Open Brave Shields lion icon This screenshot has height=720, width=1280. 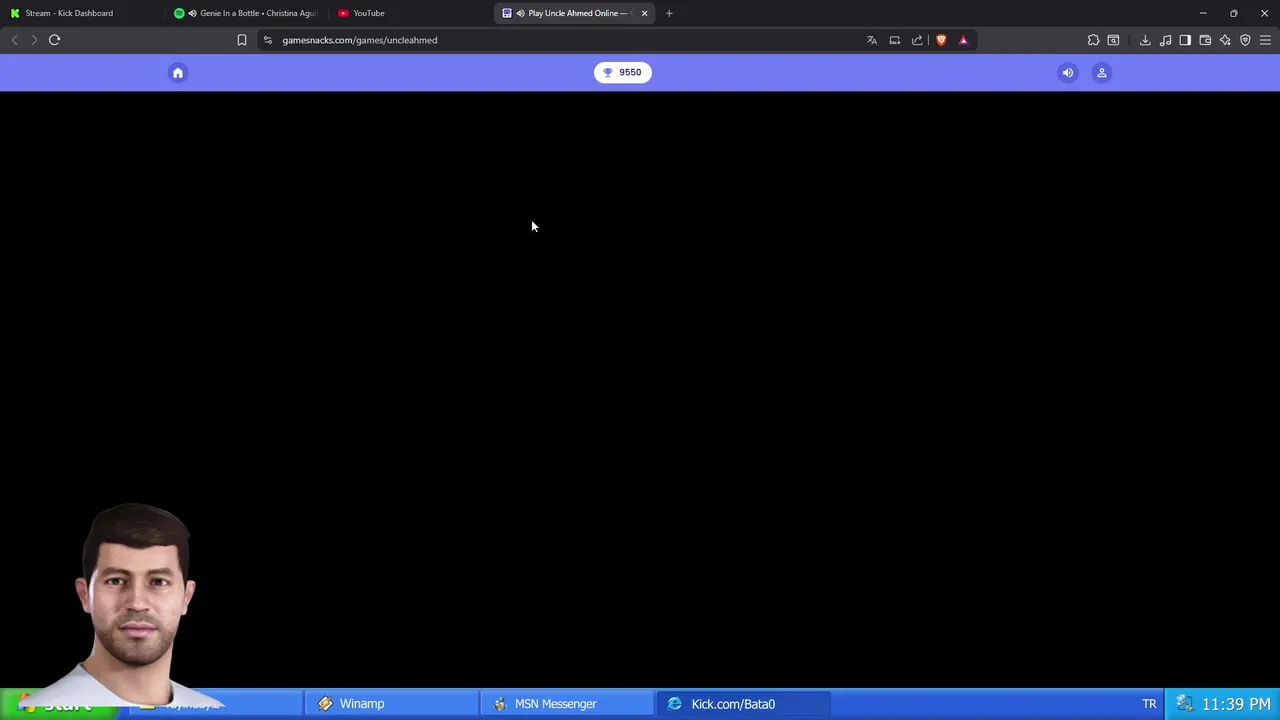[941, 40]
